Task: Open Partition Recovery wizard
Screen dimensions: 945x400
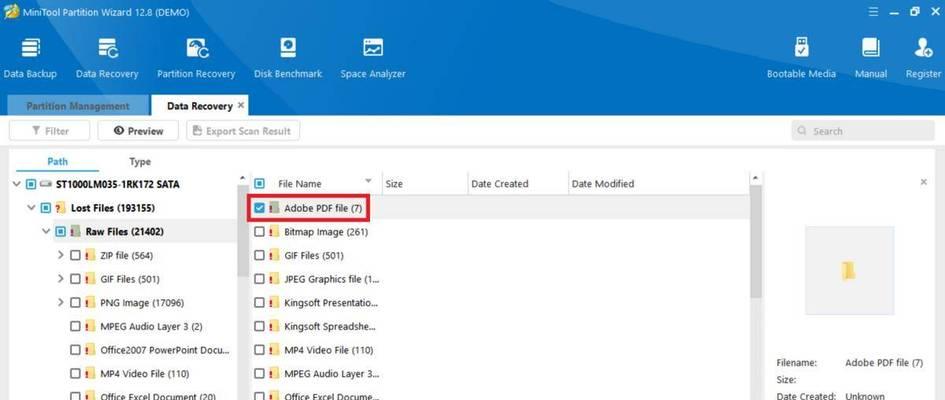Action: coord(196,58)
